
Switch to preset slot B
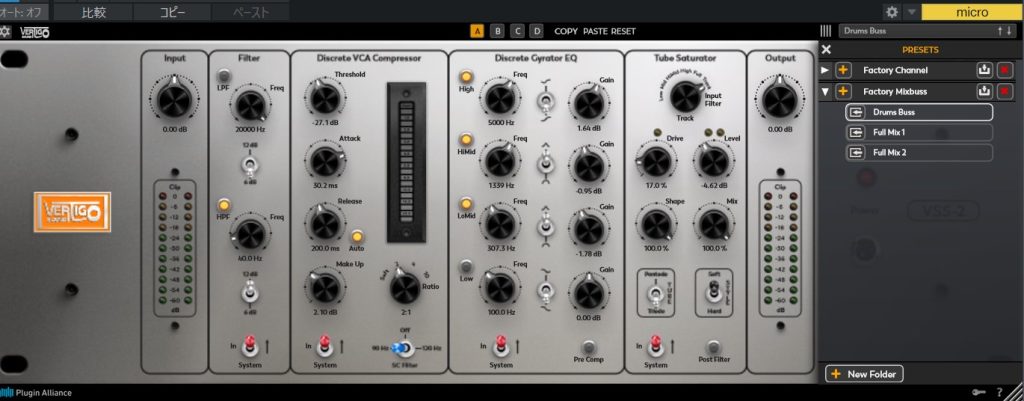click(497, 31)
